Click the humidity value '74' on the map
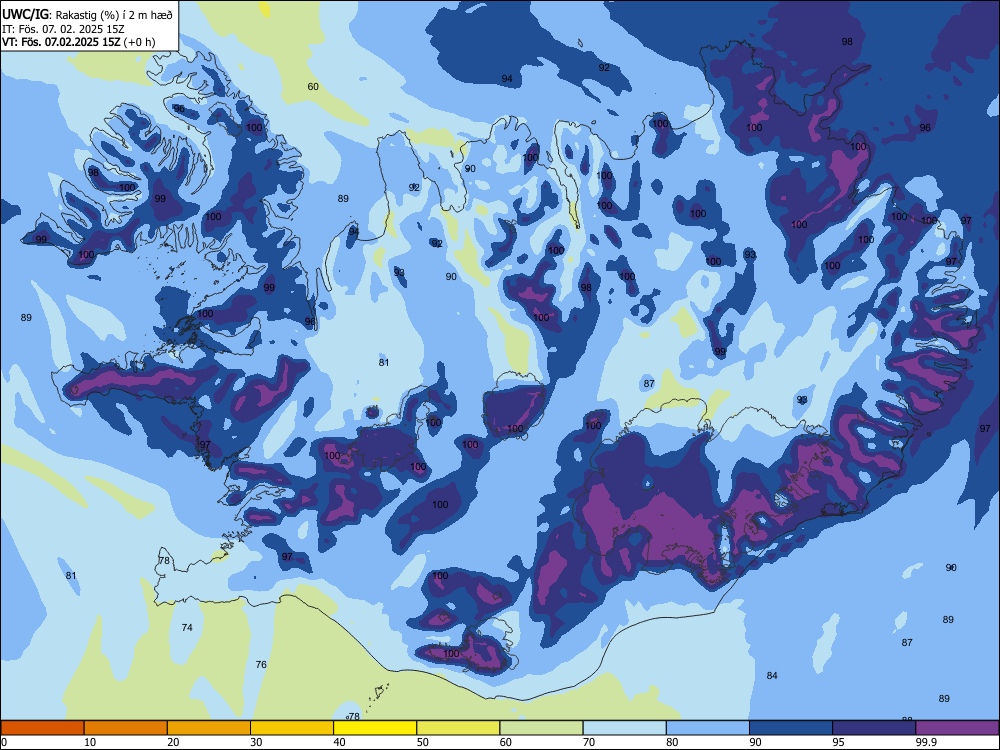Viewport: 1000px width, 750px height. pos(187,628)
